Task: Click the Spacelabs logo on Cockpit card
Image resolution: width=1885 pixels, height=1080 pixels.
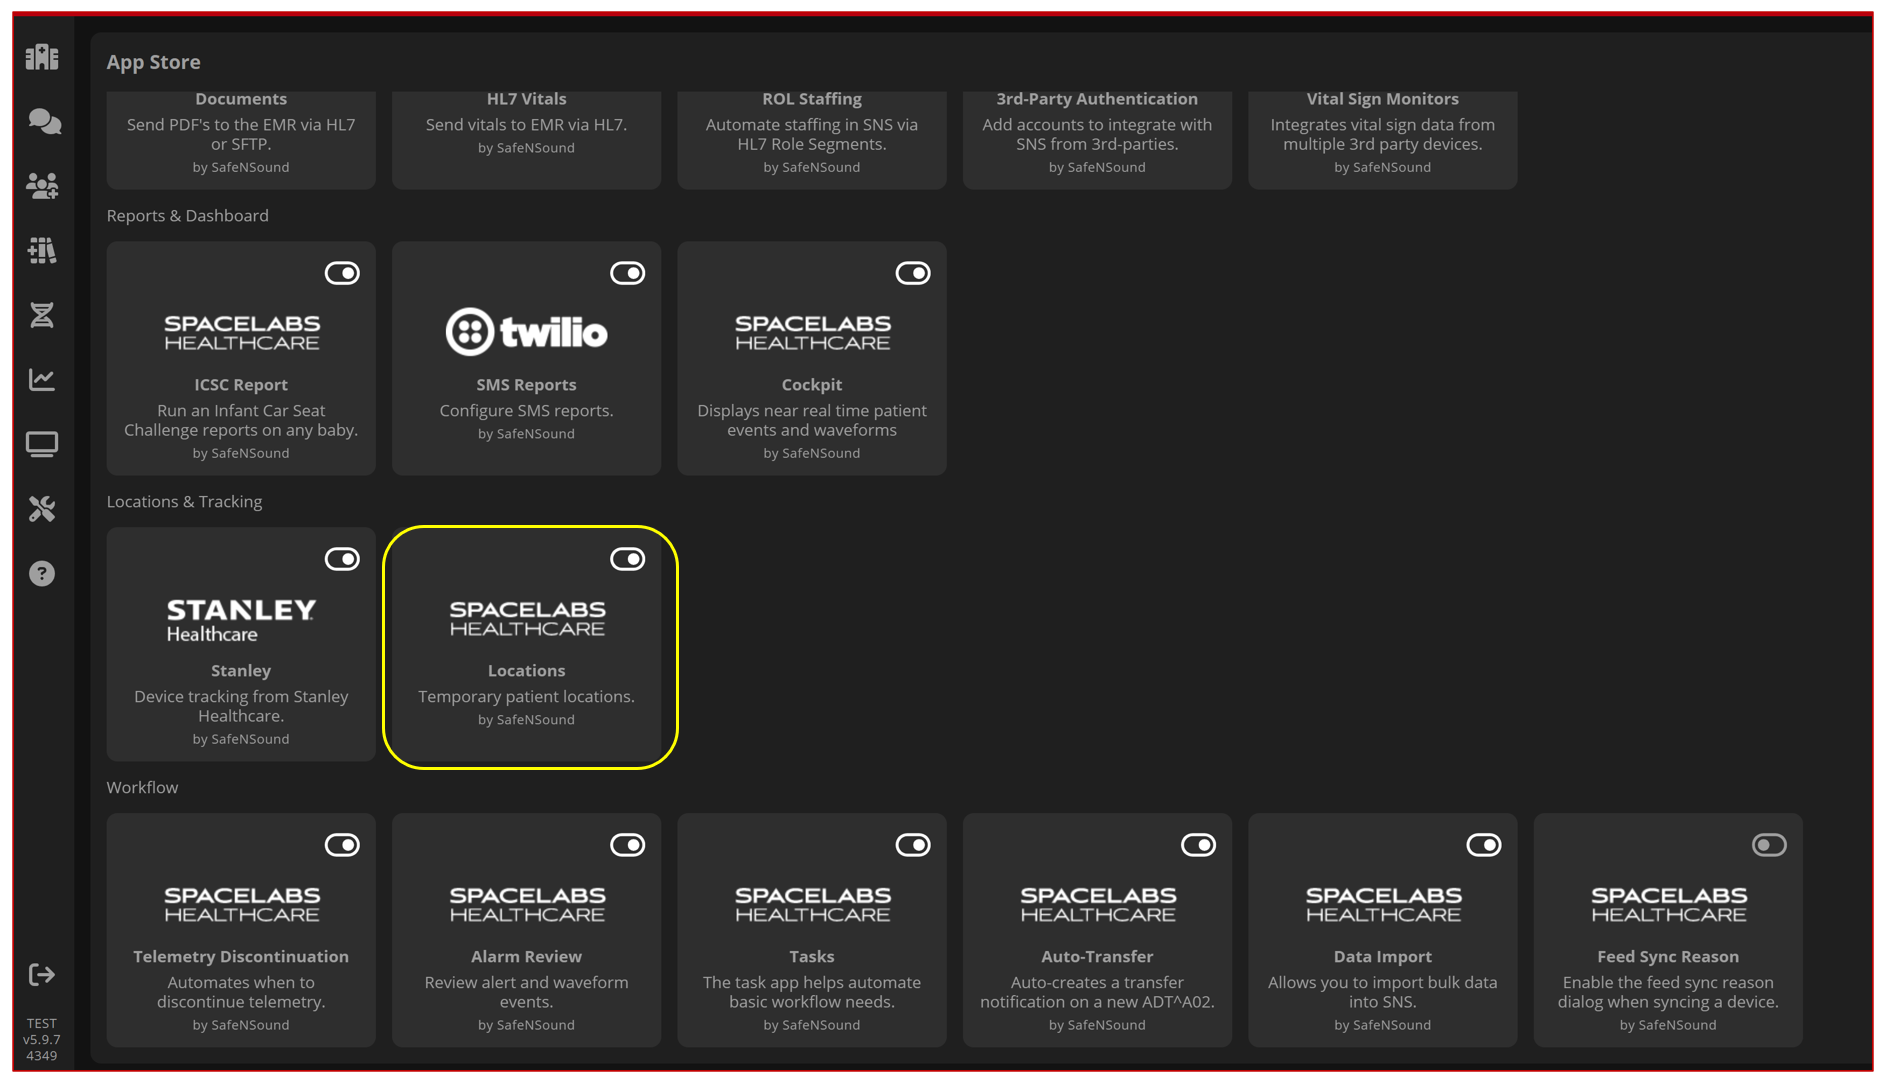Action: pyautogui.click(x=812, y=332)
